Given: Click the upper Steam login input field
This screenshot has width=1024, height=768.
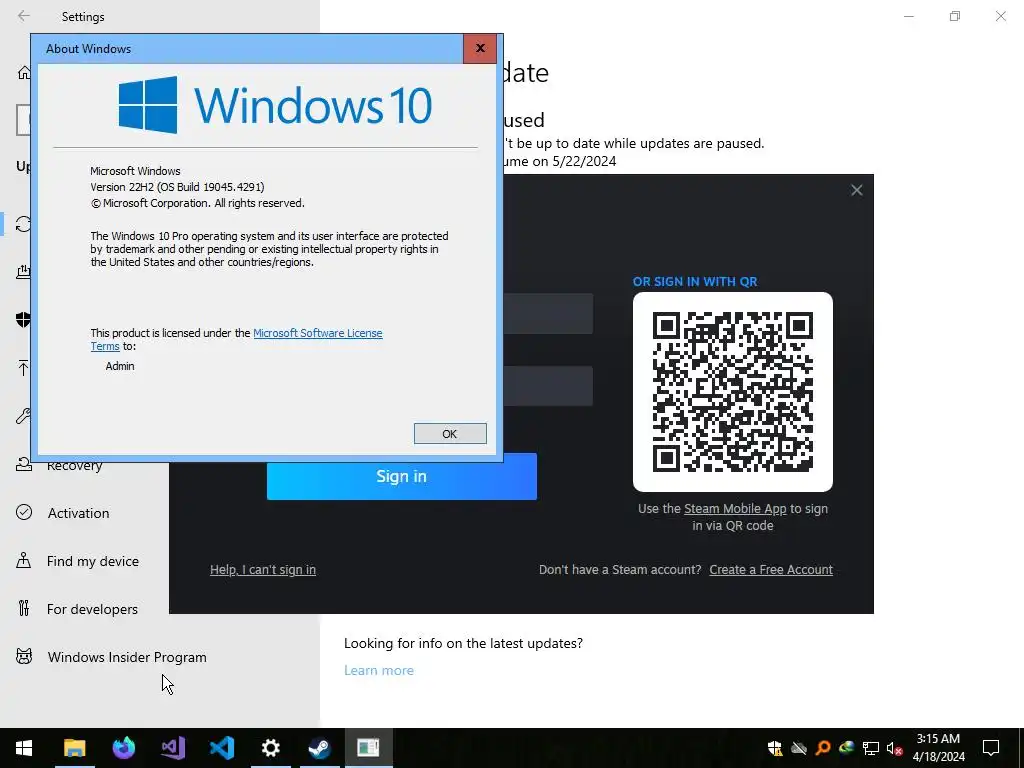Looking at the screenshot, I should click(548, 313).
